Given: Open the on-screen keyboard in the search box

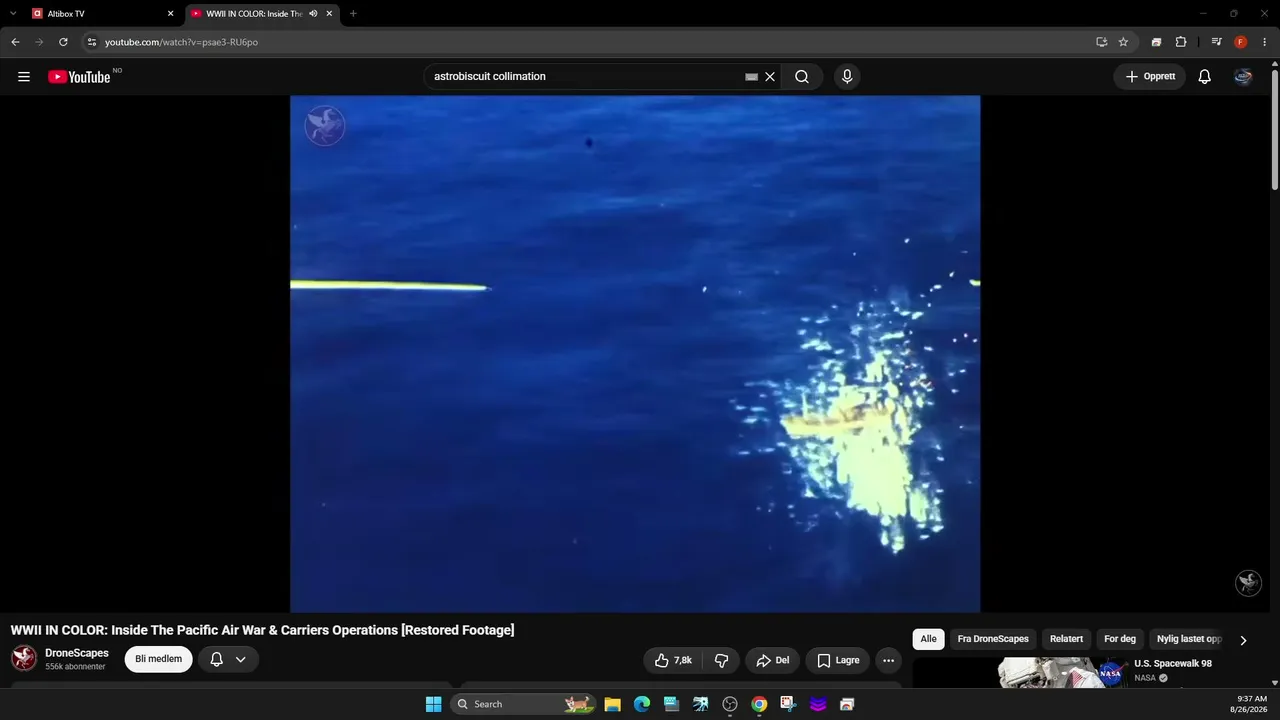Looking at the screenshot, I should (x=752, y=77).
